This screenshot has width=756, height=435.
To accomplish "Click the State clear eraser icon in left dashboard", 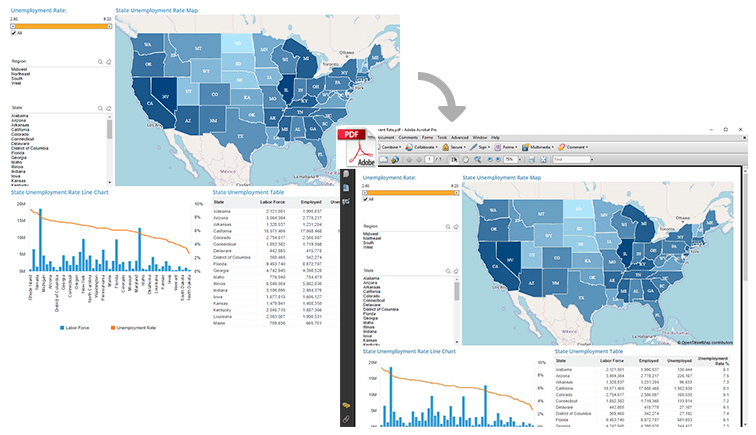I will click(108, 108).
